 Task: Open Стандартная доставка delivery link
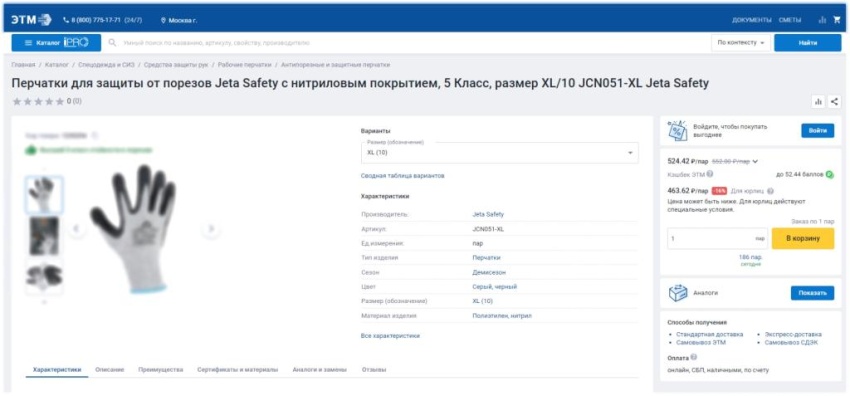710,334
